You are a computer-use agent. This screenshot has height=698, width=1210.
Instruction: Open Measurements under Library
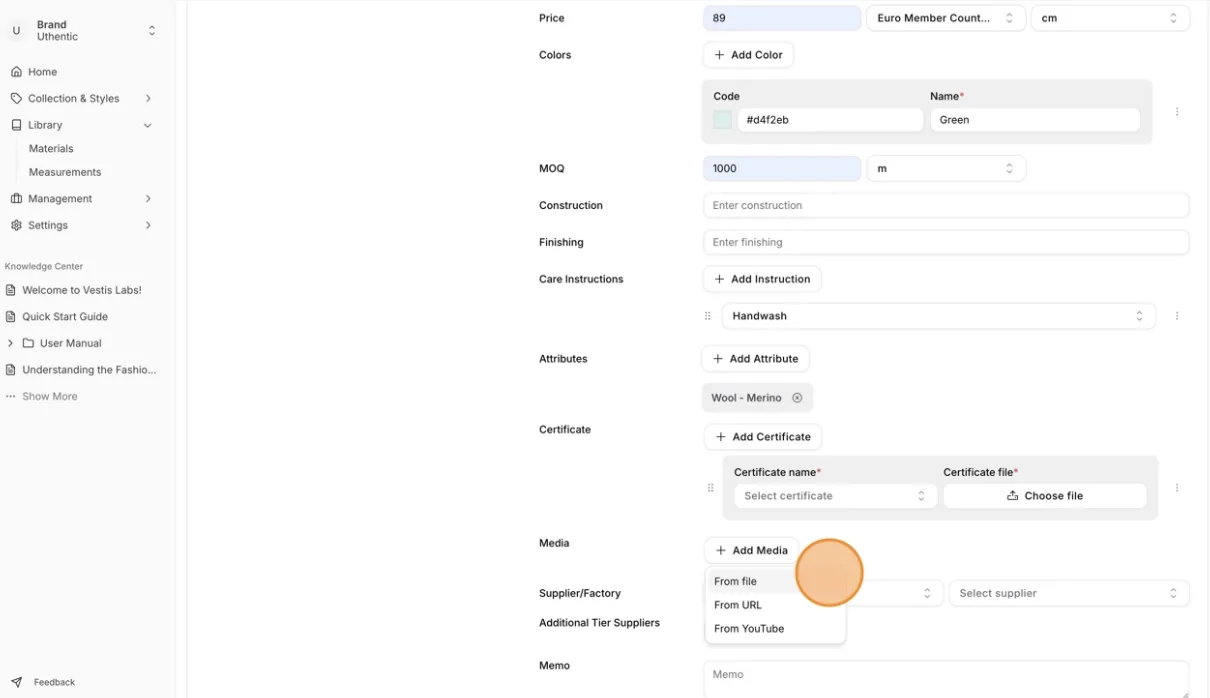(65, 172)
